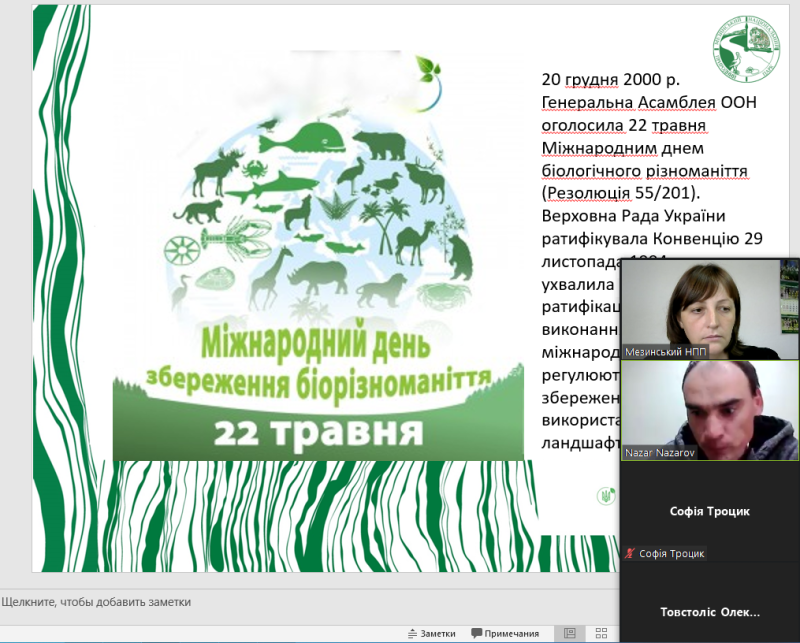The image size is (800, 643).
Task: Click the small trident emblem on slide
Action: pos(605,494)
